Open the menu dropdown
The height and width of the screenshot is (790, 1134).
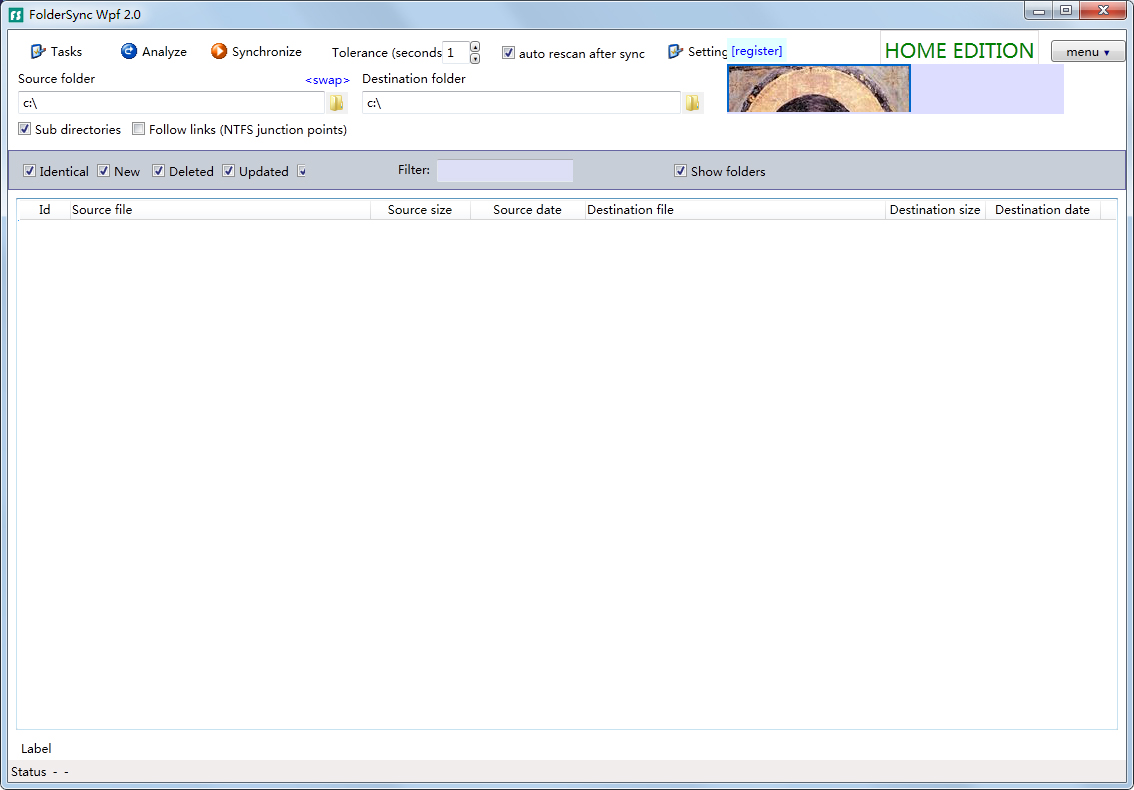[x=1088, y=51]
